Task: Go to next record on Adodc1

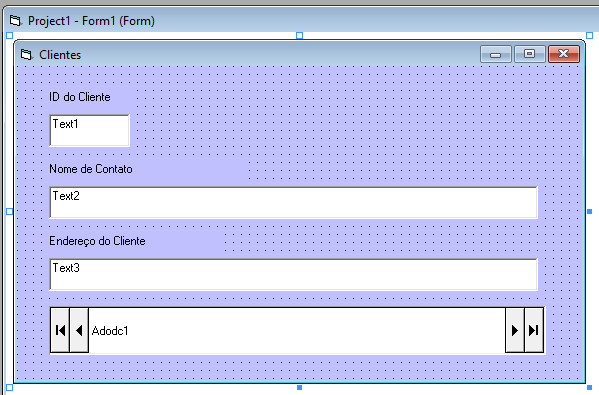Action: point(515,330)
